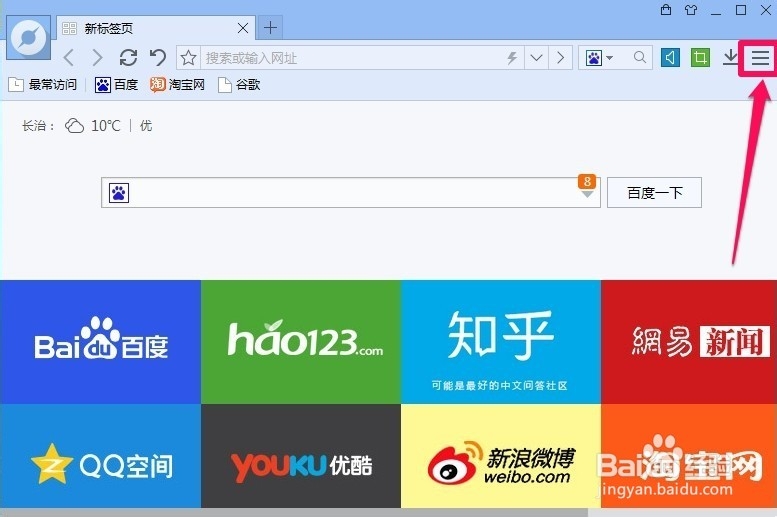Open the 網易新闻 tile
777x517 pixels.
[x=689, y=342]
